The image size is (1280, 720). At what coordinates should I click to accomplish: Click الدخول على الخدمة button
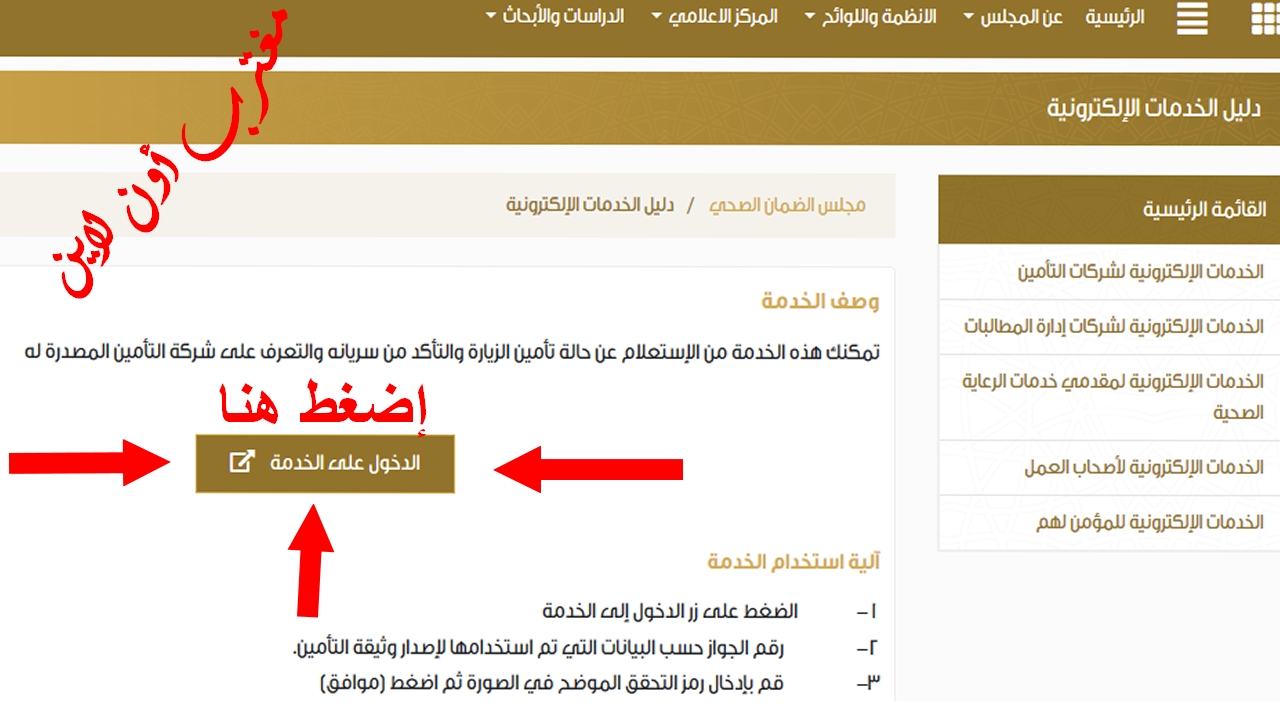[x=325, y=464]
